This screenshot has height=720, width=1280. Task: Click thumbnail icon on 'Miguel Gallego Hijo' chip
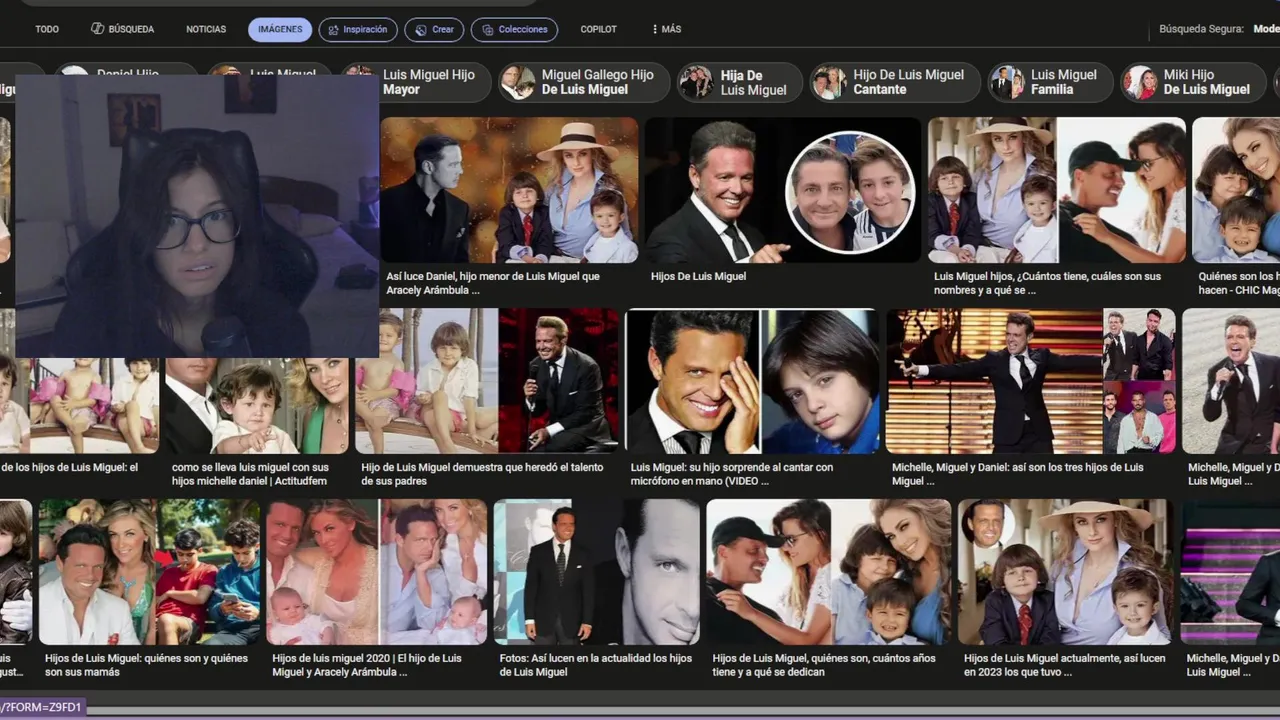[x=517, y=82]
